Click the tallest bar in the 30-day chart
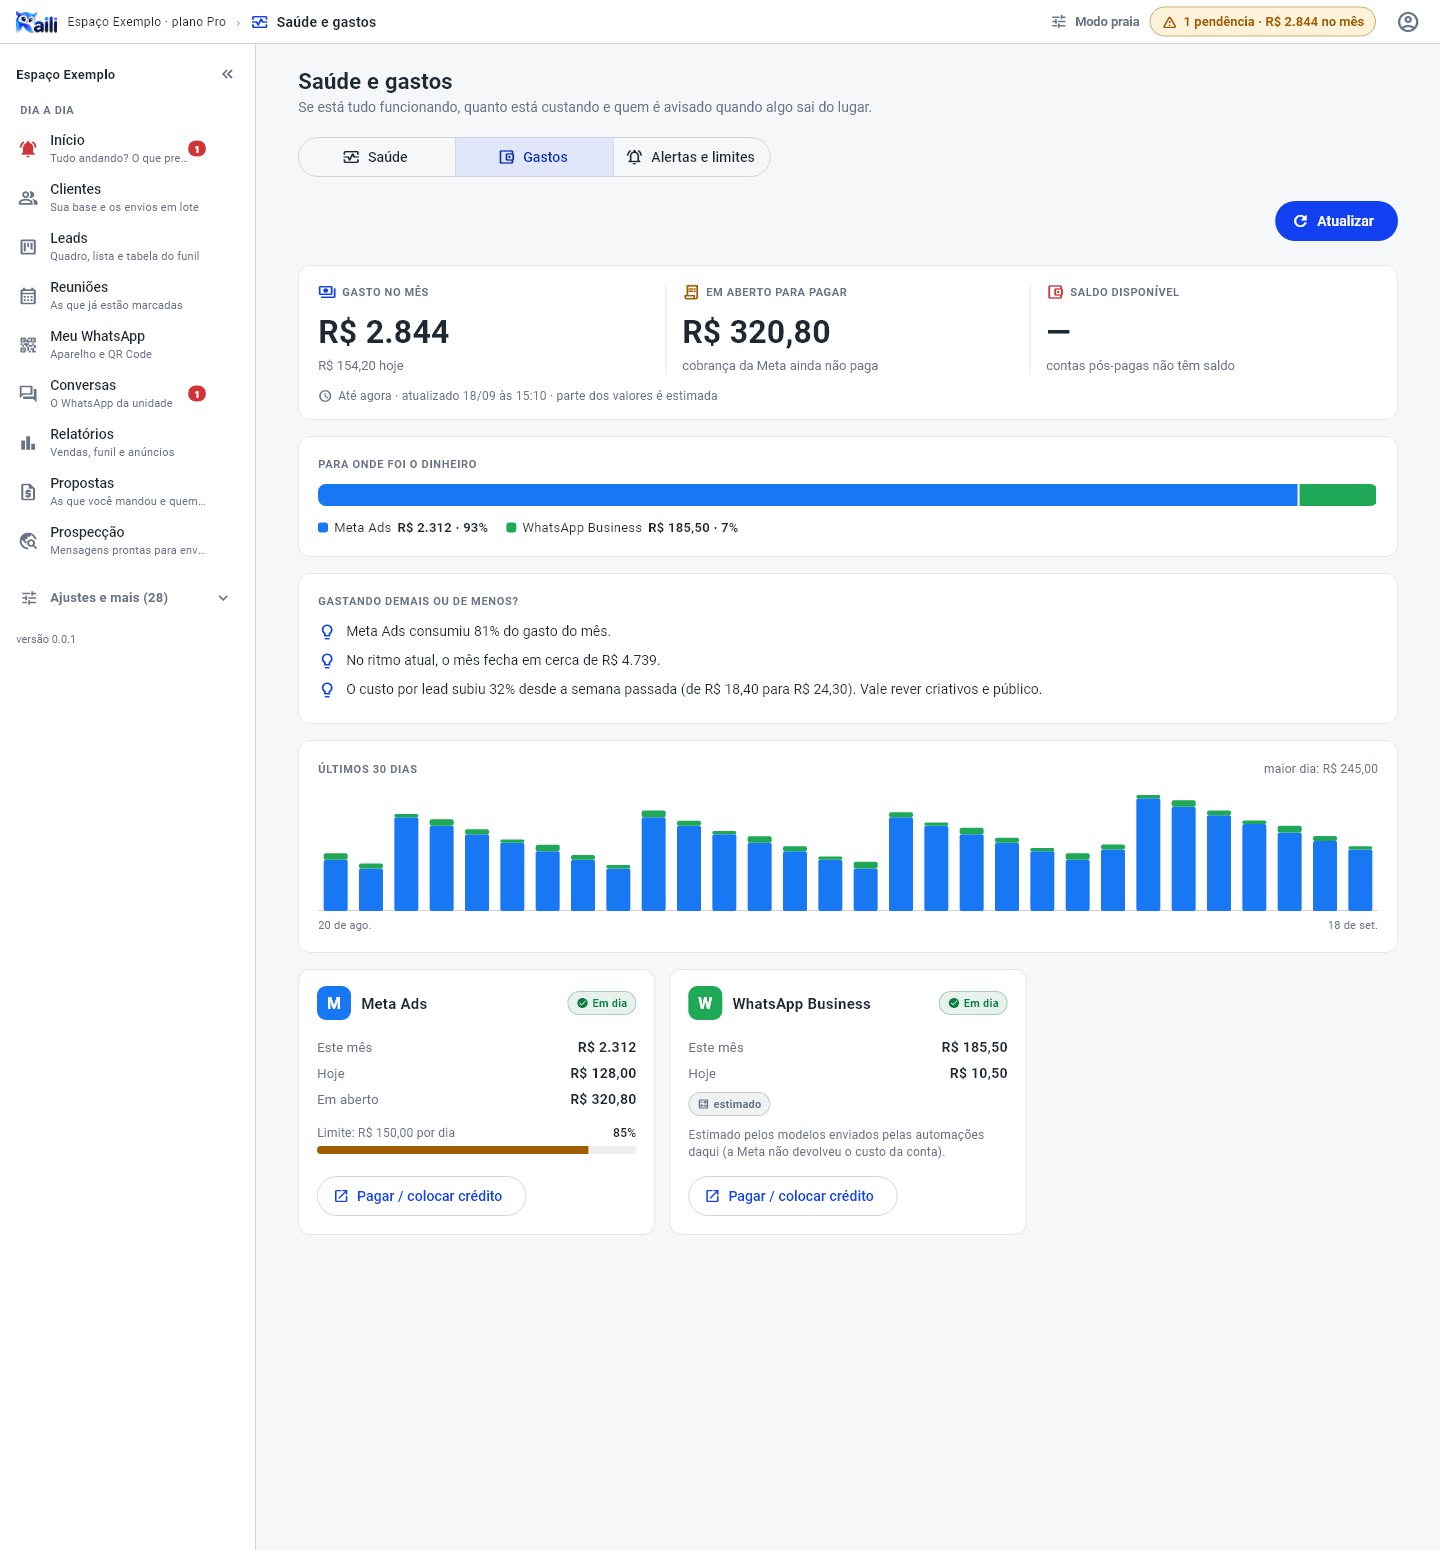The width and height of the screenshot is (1440, 1550). click(1148, 853)
